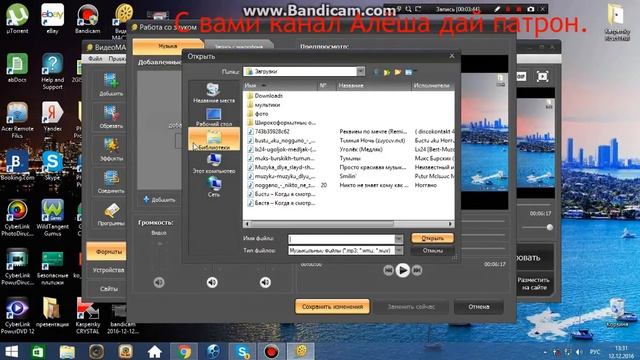Select Этот компьютер in Open dialog sidebar
The height and width of the screenshot is (360, 640).
click(x=214, y=163)
